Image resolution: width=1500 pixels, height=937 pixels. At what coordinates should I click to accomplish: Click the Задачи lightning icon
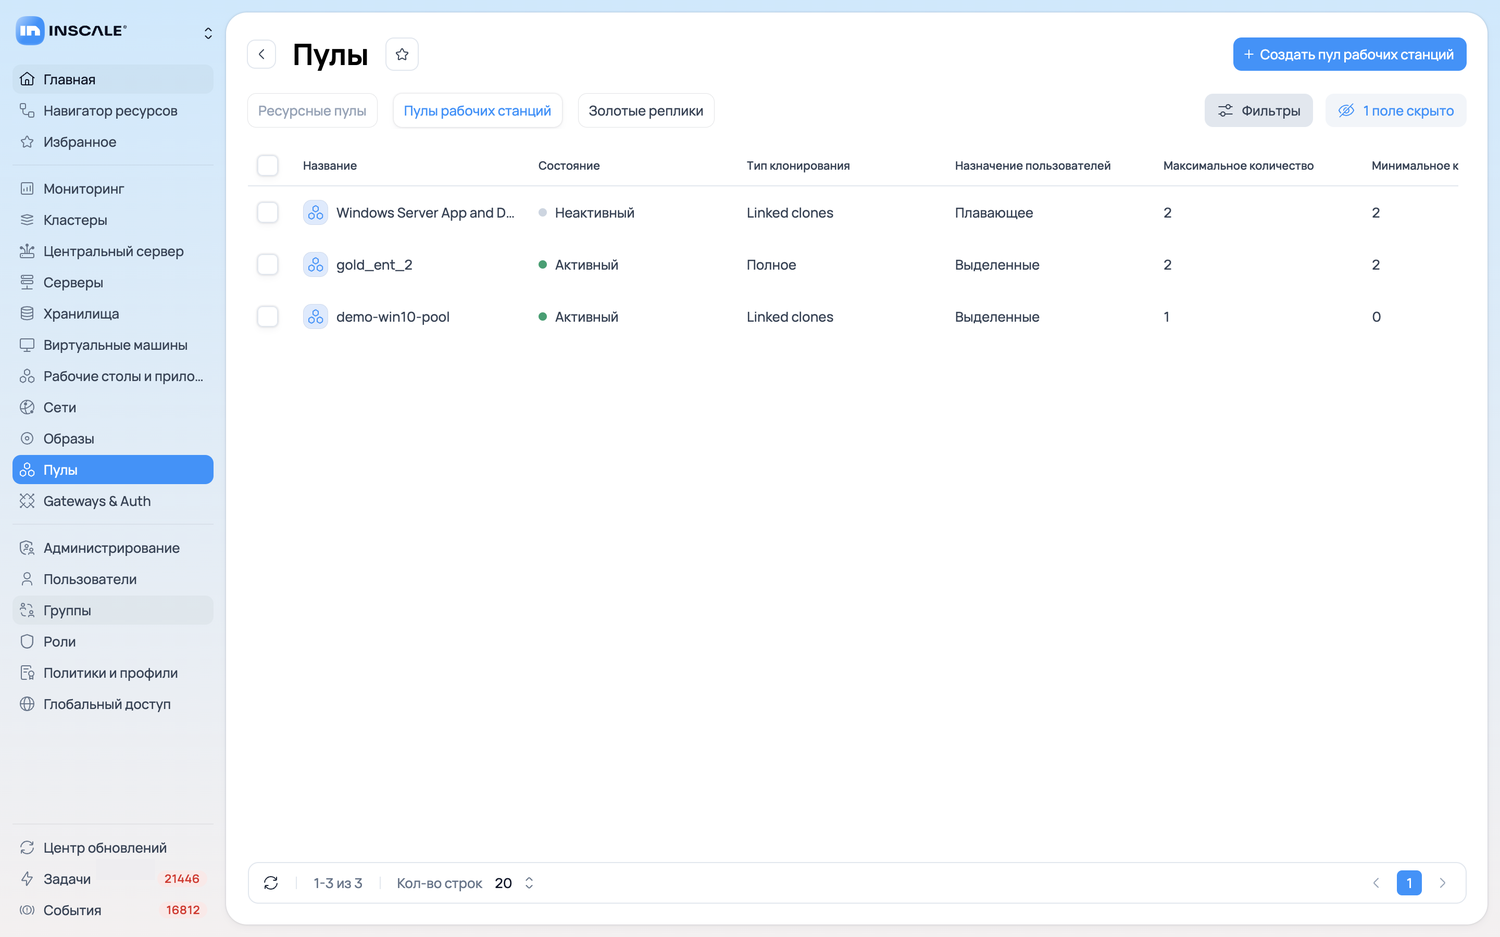tap(27, 879)
